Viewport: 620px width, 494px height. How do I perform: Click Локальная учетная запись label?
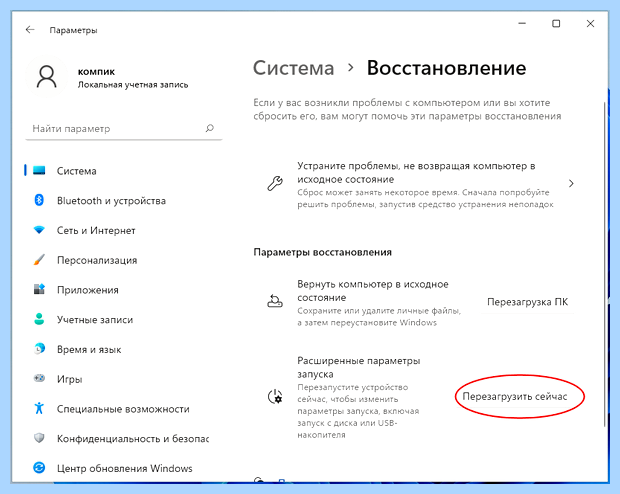(x=133, y=85)
